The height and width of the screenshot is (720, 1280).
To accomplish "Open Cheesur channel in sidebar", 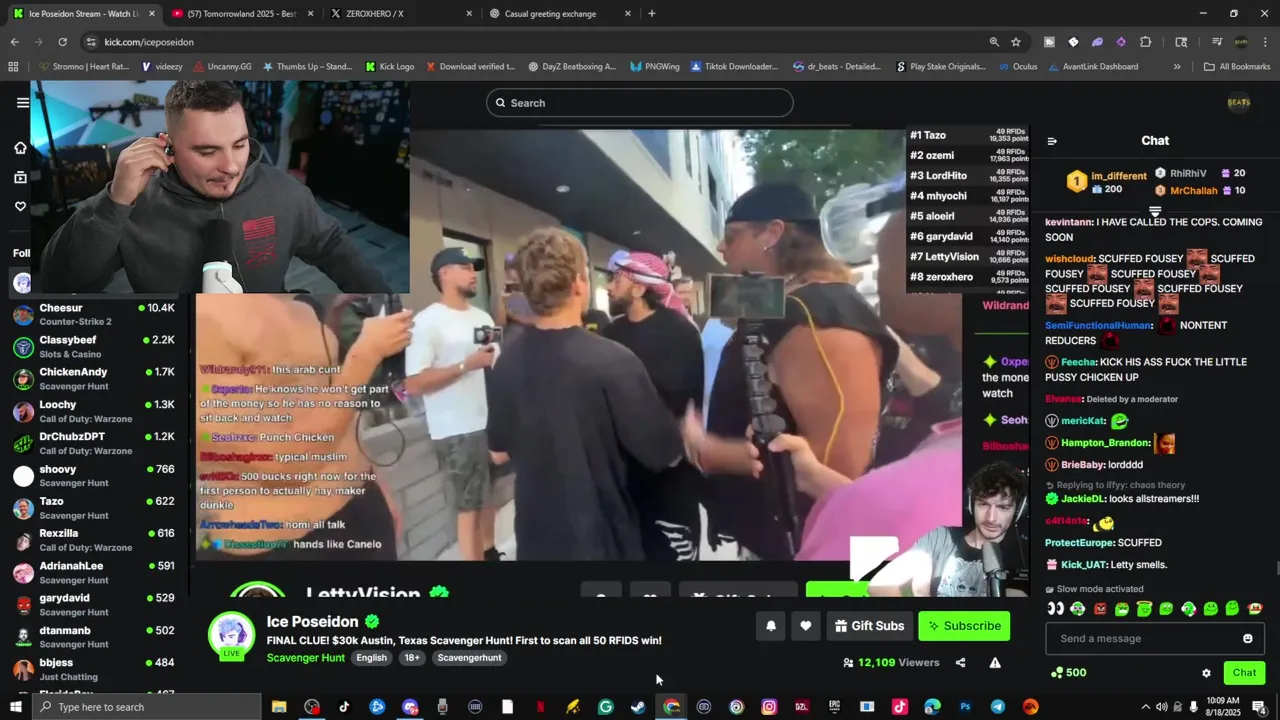I will tap(94, 314).
